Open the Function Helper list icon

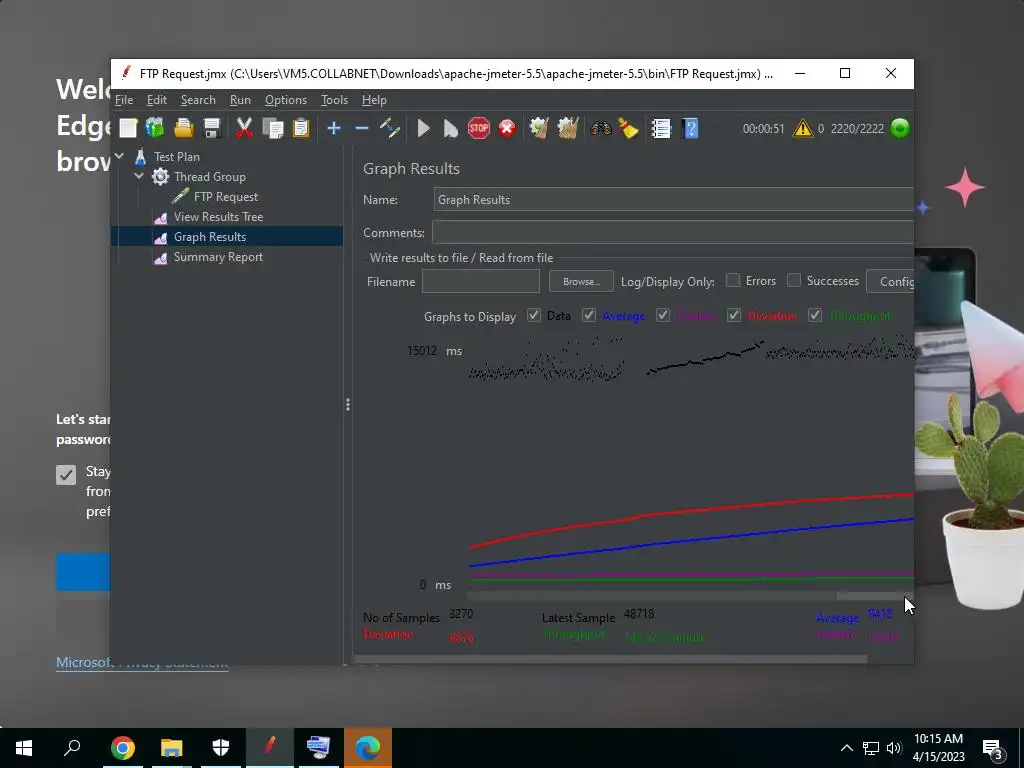point(661,128)
